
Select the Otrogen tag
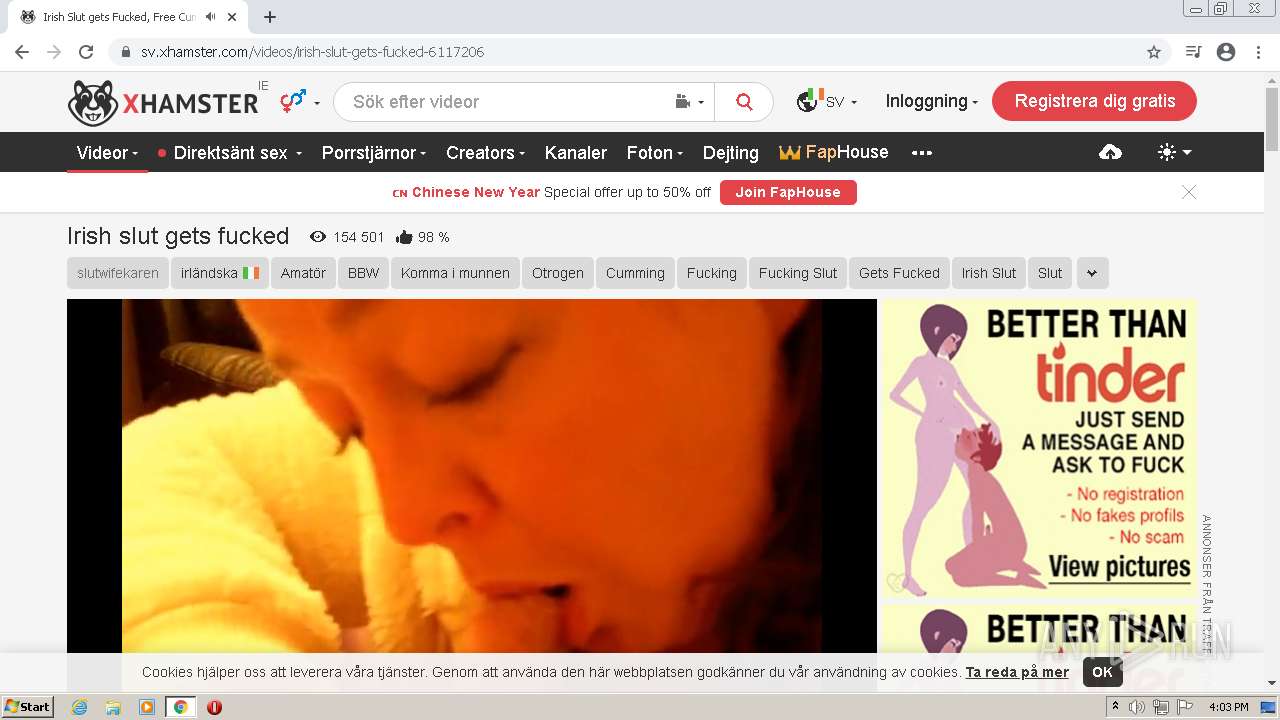557,273
